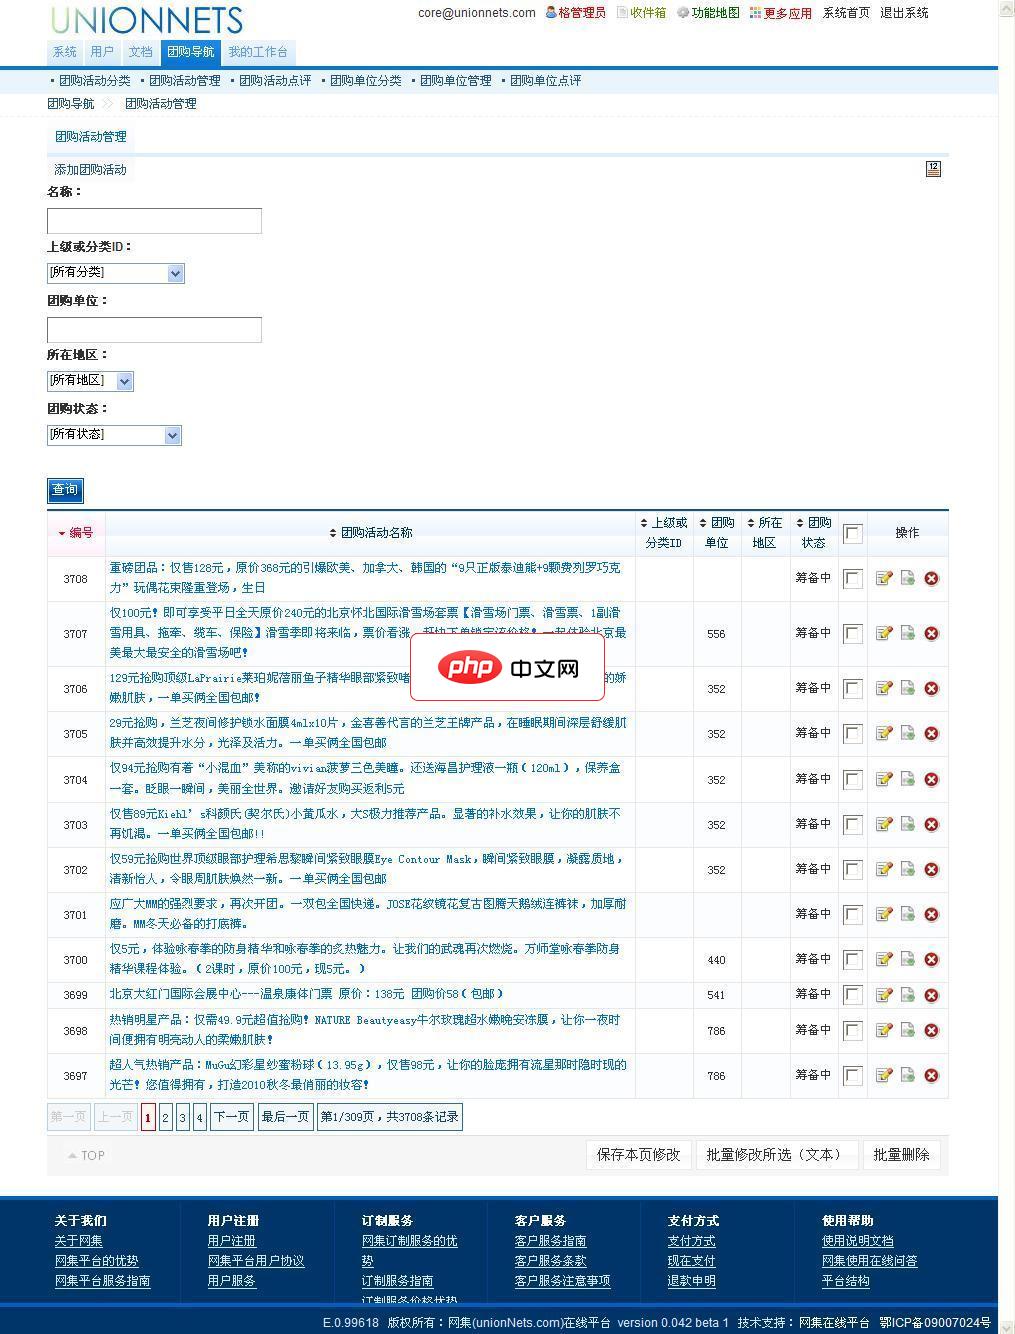The image size is (1015, 1334).
Task: Open the 格管理员 admin user icon
Action: (x=548, y=13)
